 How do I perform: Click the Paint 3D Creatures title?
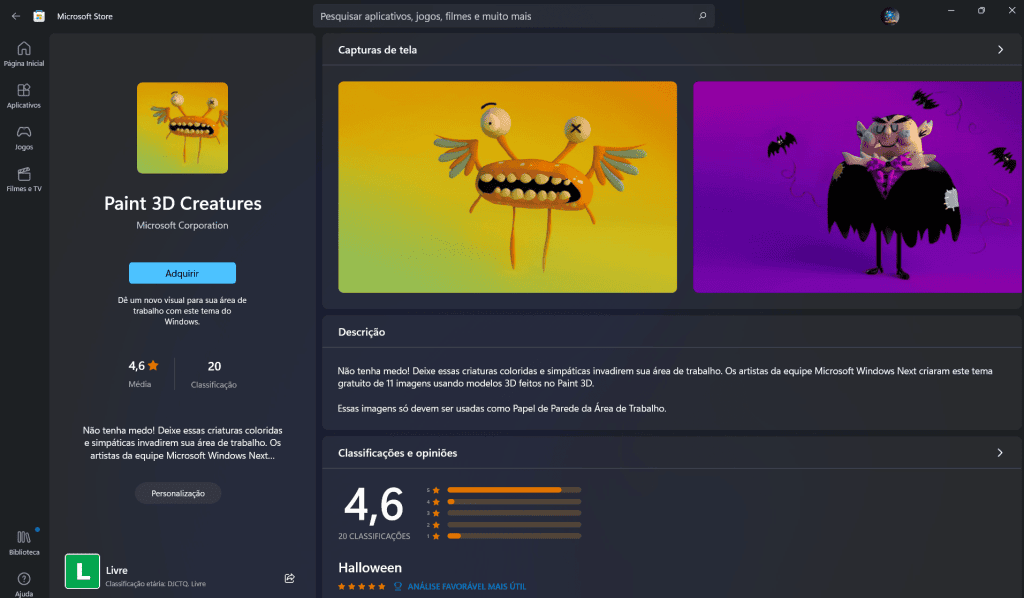182,203
